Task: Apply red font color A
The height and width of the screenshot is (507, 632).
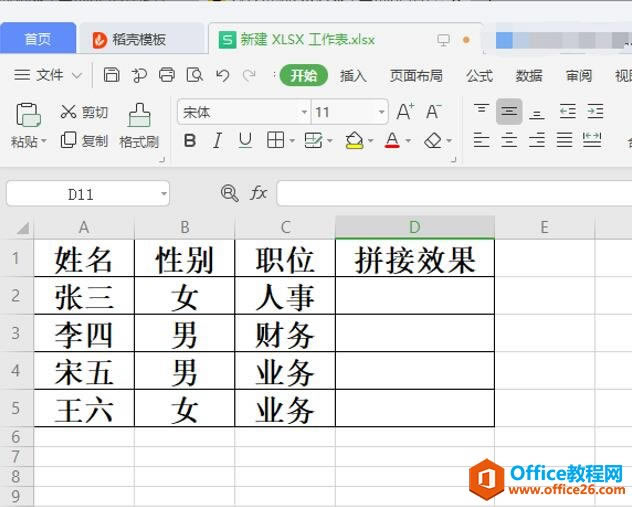Action: click(392, 140)
